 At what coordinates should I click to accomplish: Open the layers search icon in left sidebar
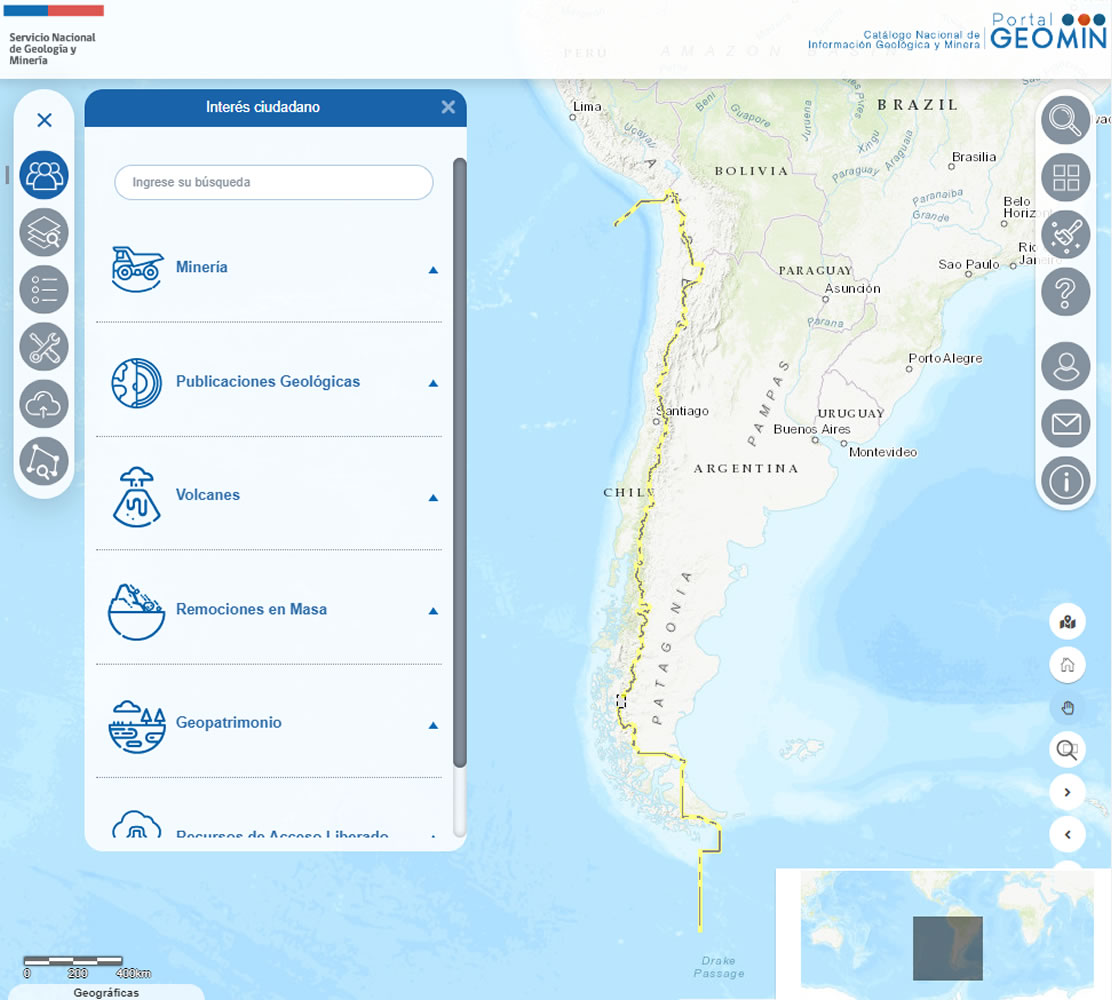pos(44,233)
